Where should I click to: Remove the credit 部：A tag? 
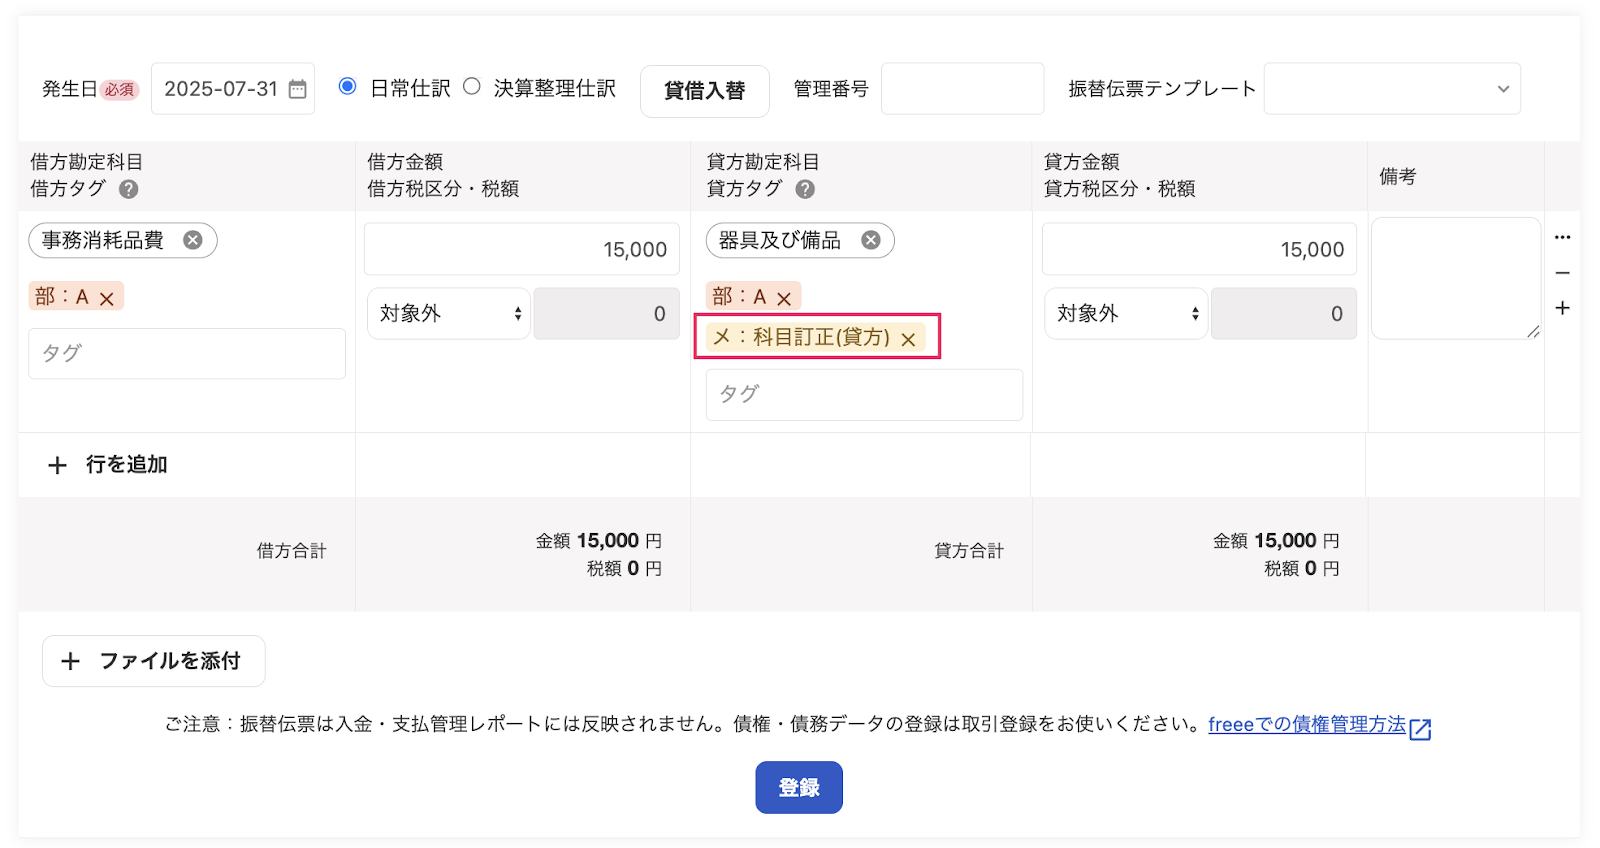point(784,298)
